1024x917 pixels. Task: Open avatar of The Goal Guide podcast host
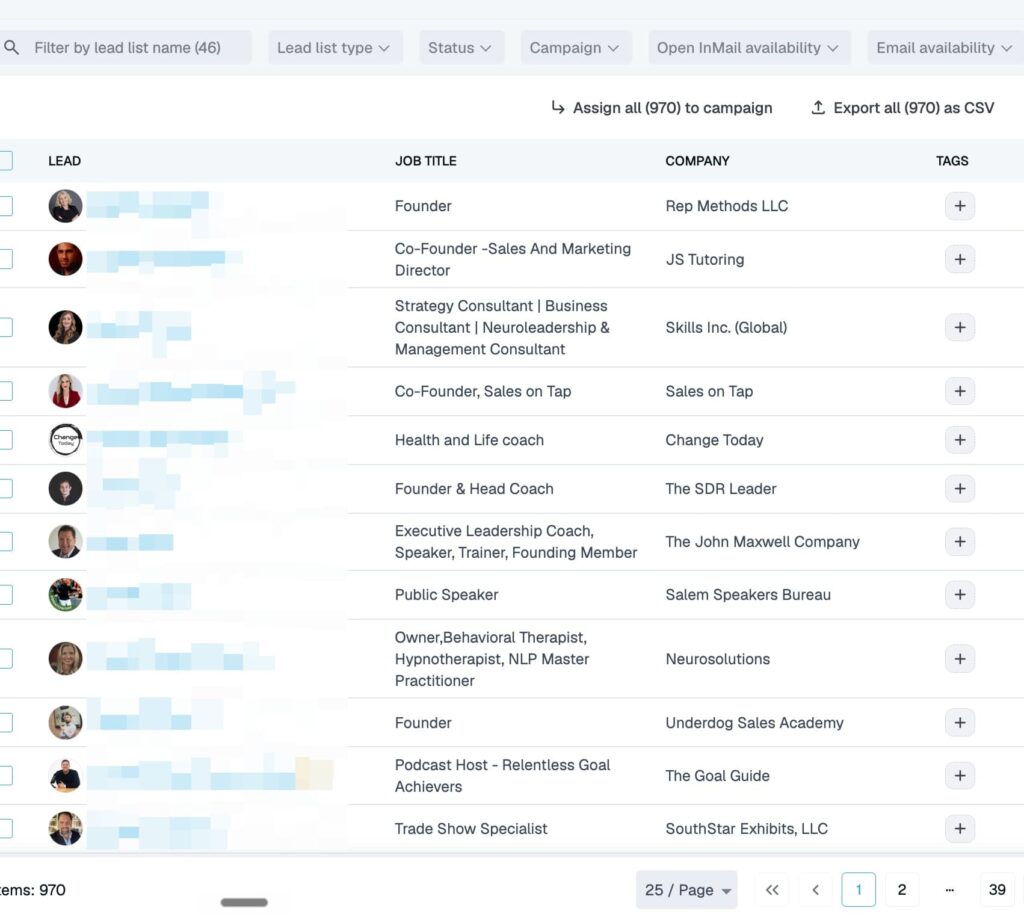65,775
